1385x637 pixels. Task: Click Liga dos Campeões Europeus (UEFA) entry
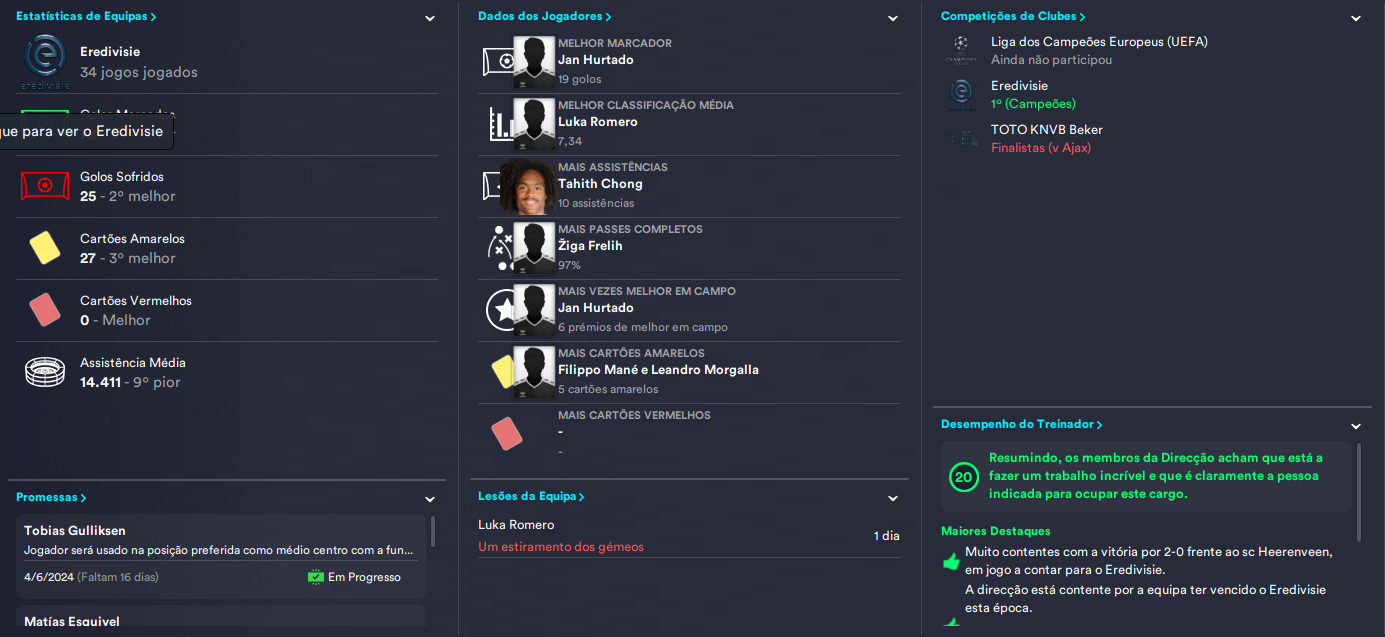(x=1099, y=42)
